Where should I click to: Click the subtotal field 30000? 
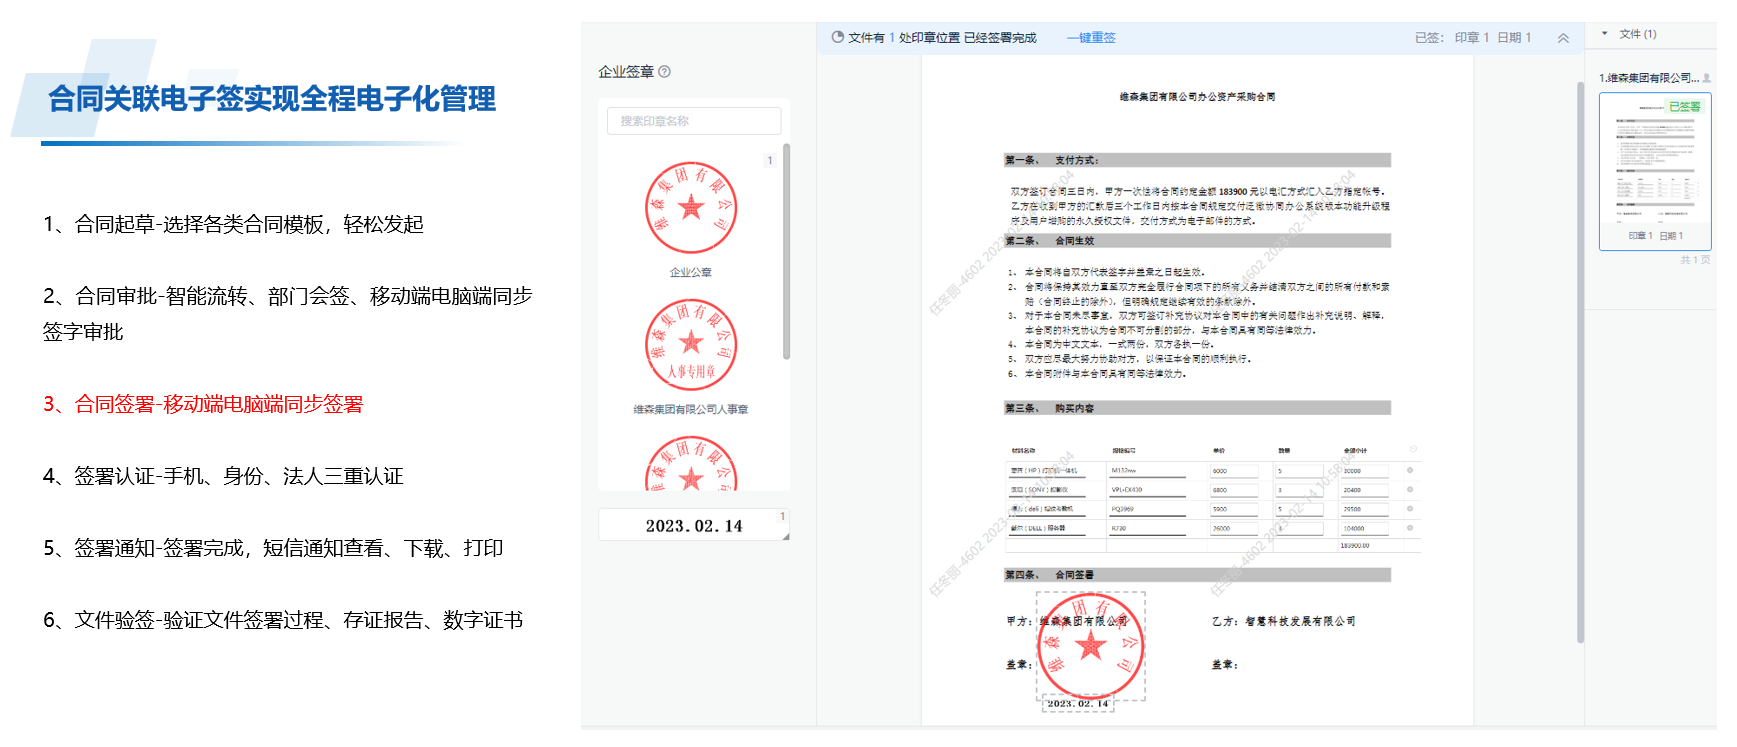point(1365,471)
